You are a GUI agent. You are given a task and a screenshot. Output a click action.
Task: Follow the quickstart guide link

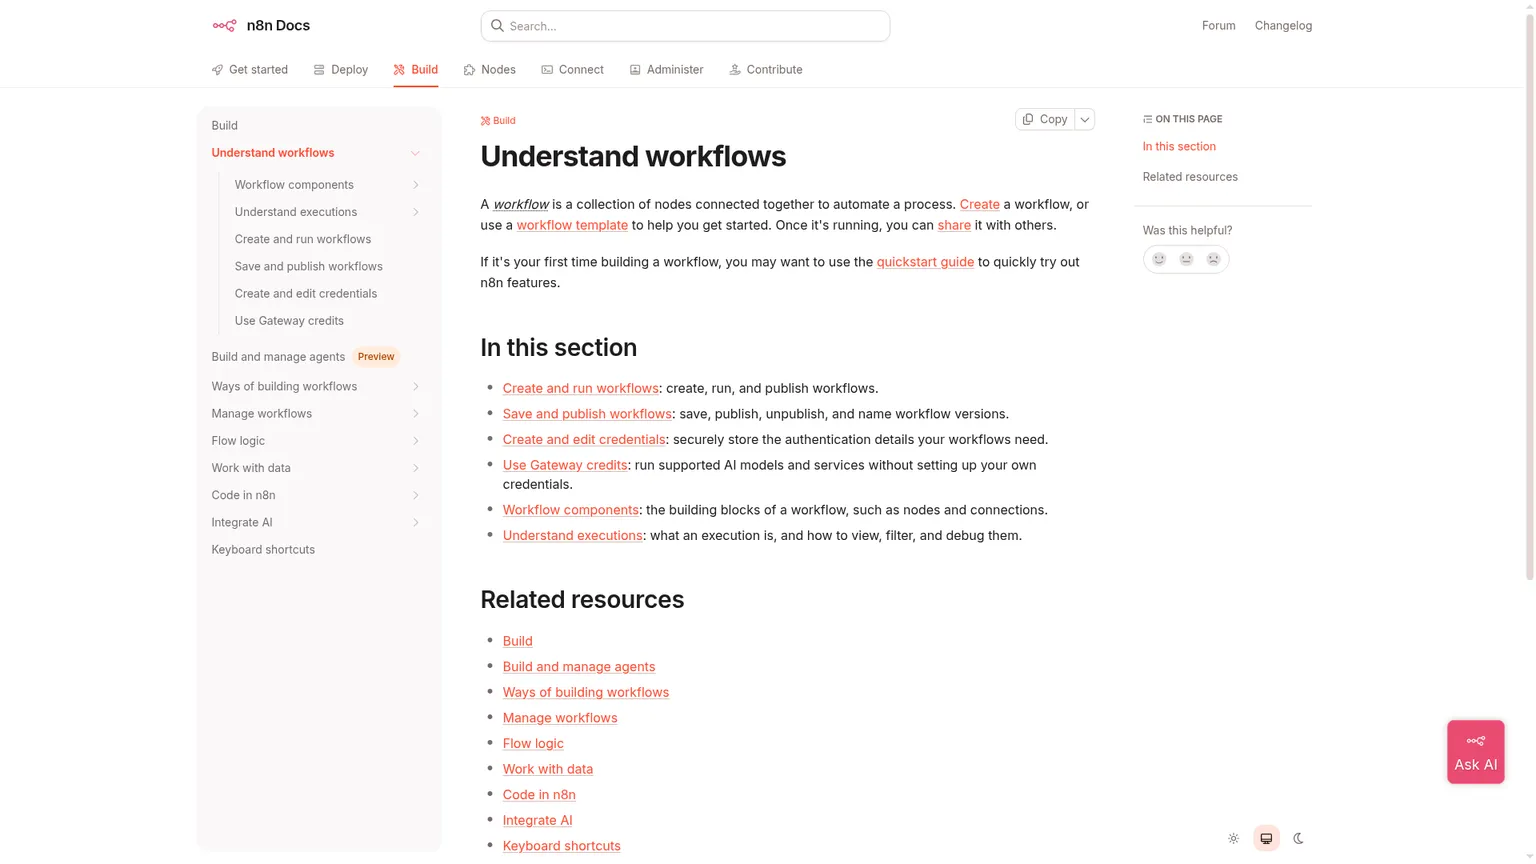(925, 262)
